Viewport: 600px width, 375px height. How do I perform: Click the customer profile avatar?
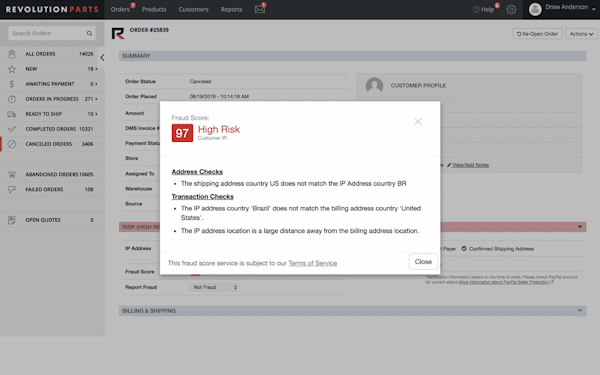coord(374,85)
